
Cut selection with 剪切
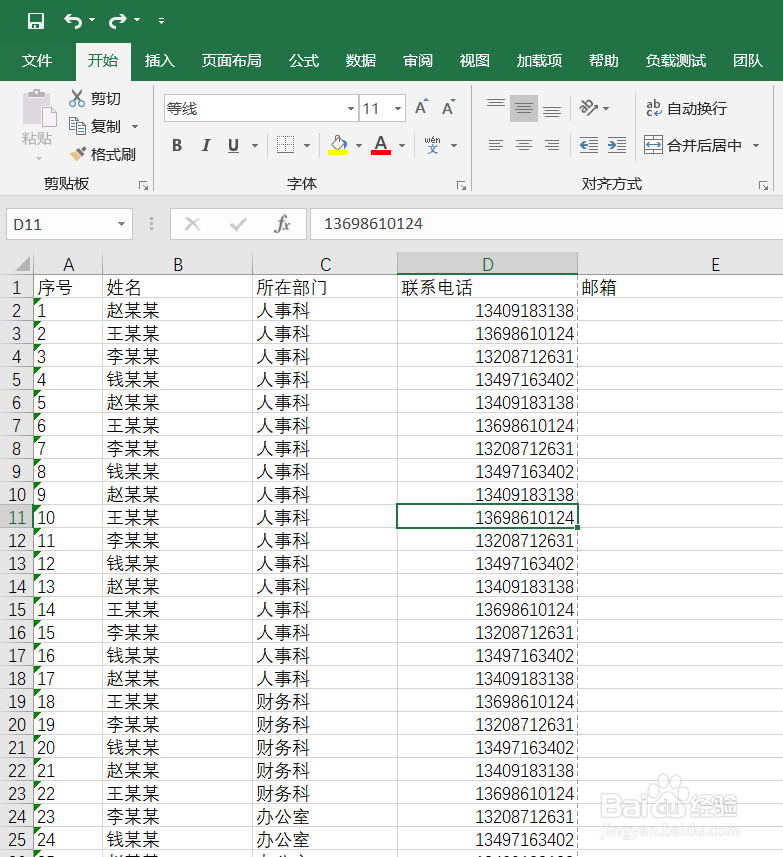[95, 98]
